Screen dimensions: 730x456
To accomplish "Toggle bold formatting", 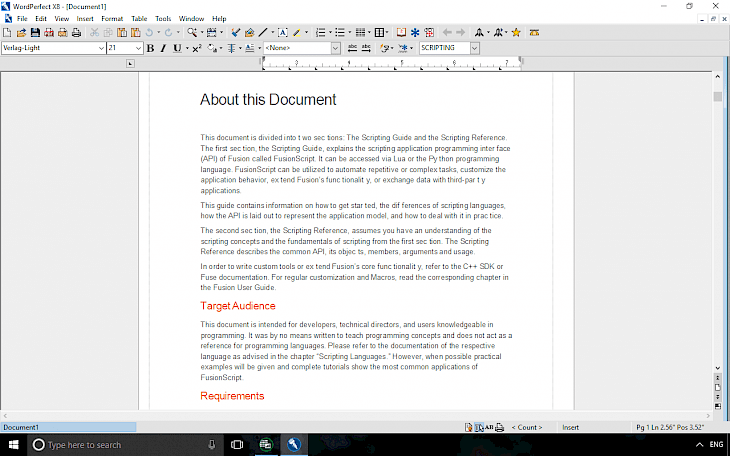I will (x=150, y=48).
